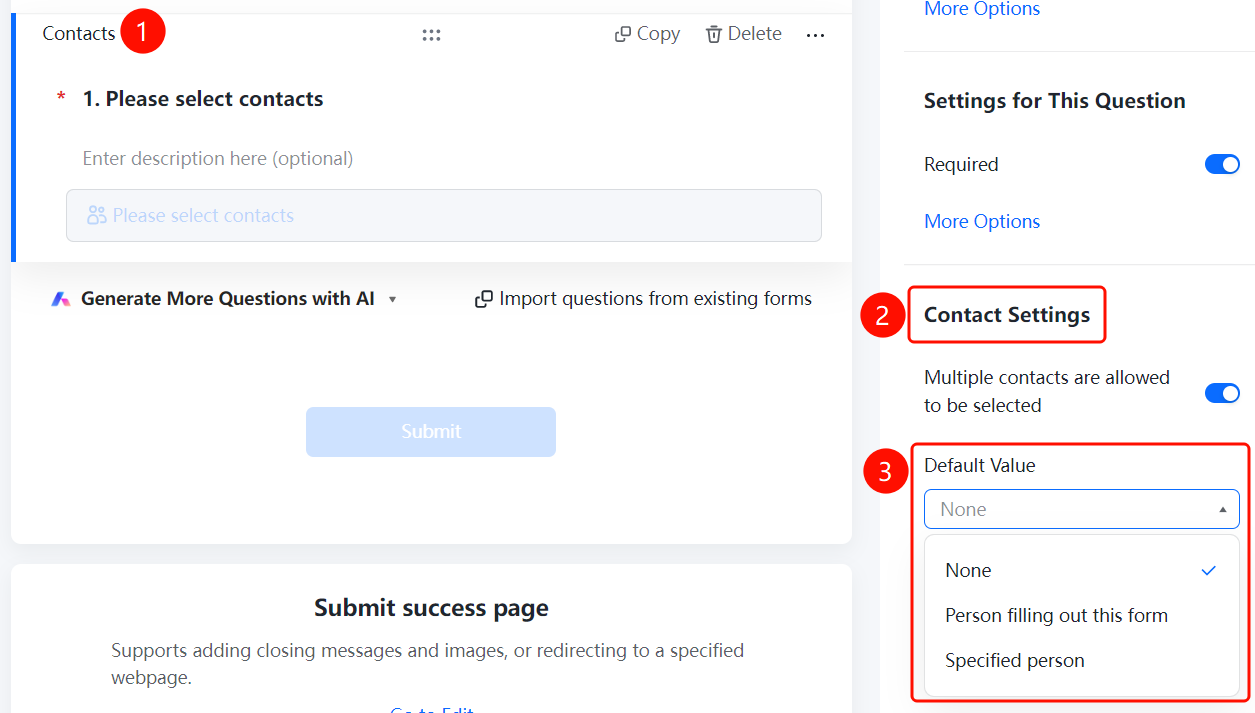Viewport: 1255px width, 713px height.
Task: Click the "Supports adding closing messages" description text
Action: [x=428, y=664]
